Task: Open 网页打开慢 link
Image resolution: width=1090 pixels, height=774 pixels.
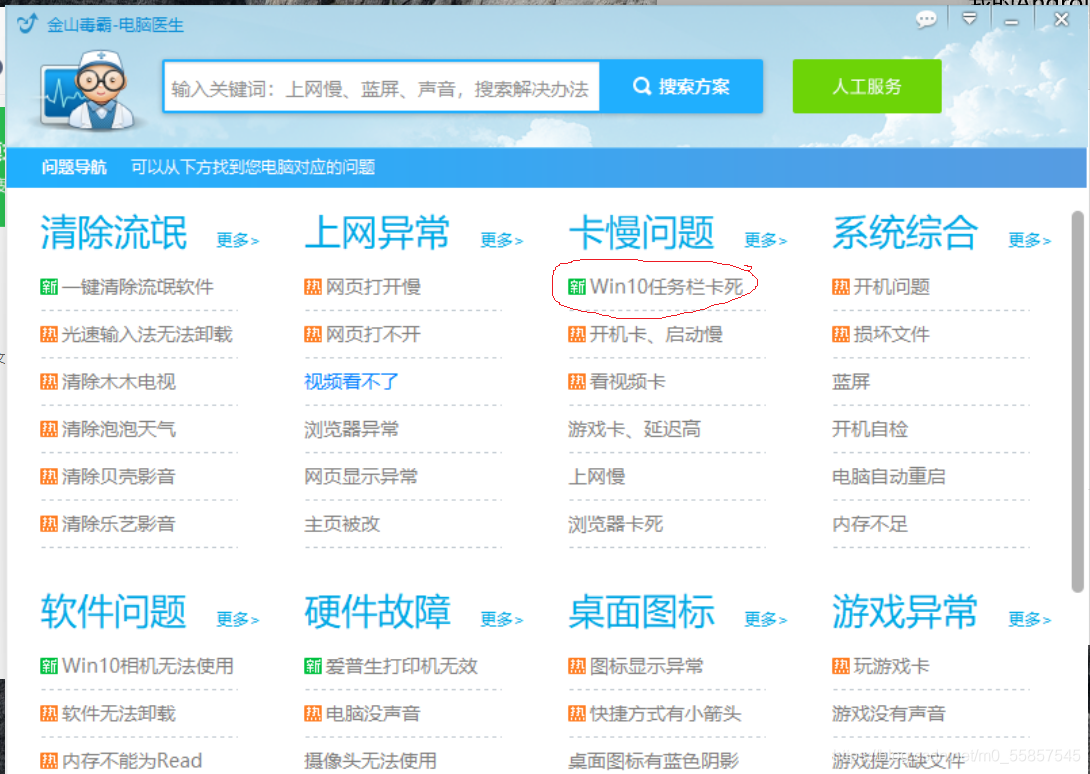Action: point(373,287)
